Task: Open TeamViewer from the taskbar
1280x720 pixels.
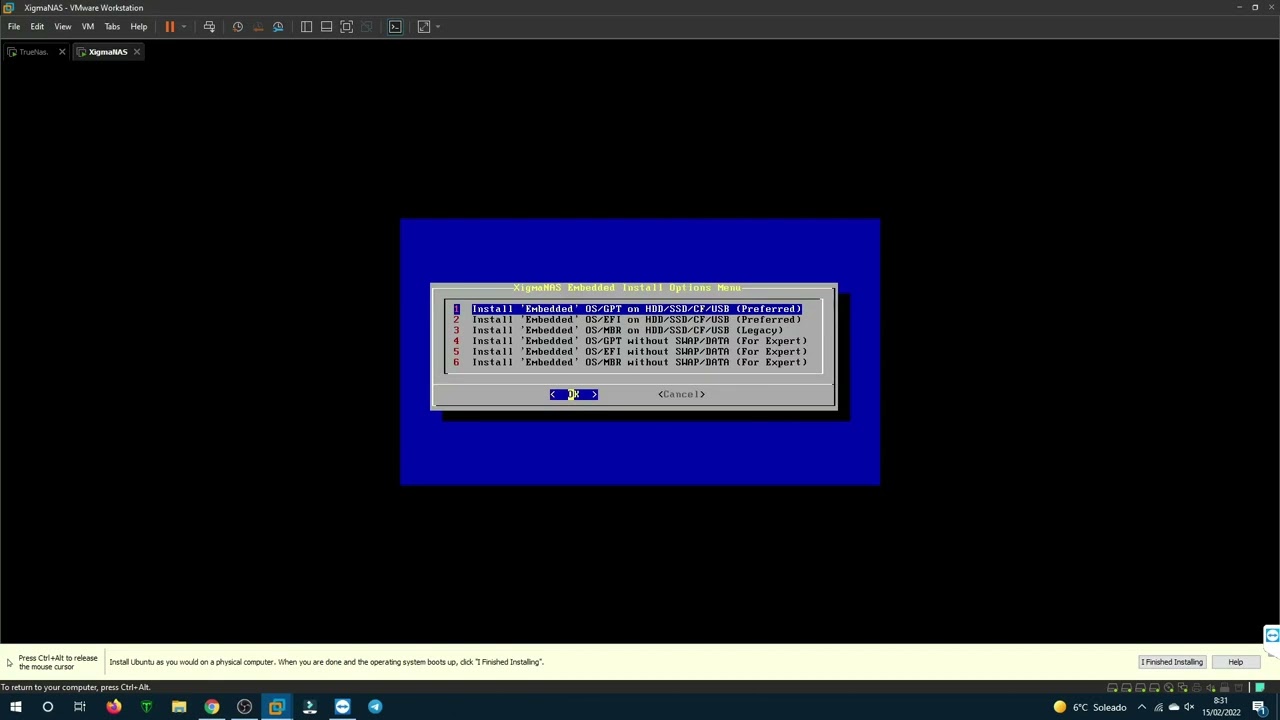Action: pyautogui.click(x=342, y=707)
